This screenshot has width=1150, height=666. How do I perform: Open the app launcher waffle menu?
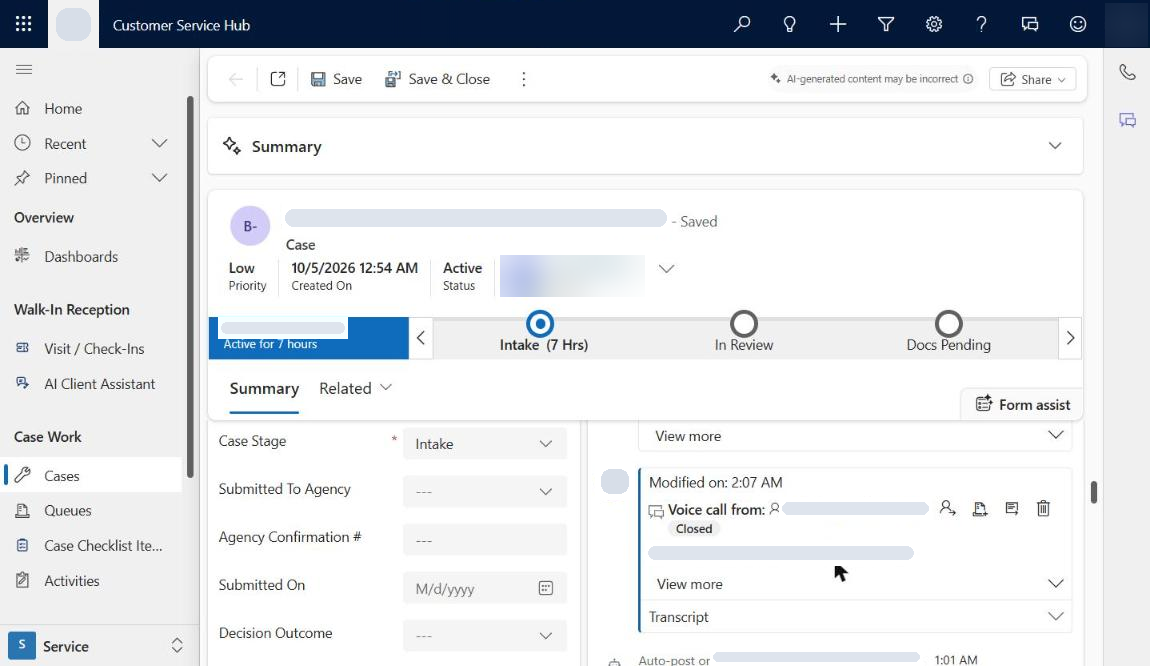click(23, 24)
